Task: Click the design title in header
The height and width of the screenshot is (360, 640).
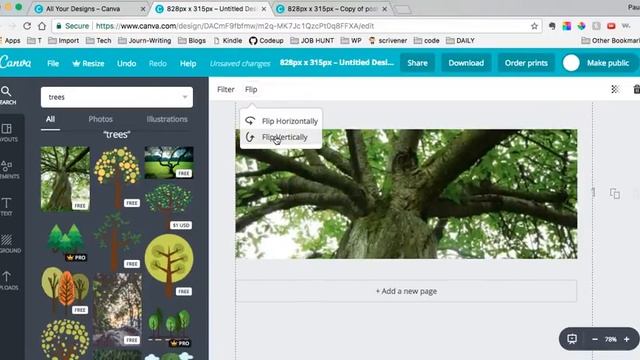Action: point(337,62)
